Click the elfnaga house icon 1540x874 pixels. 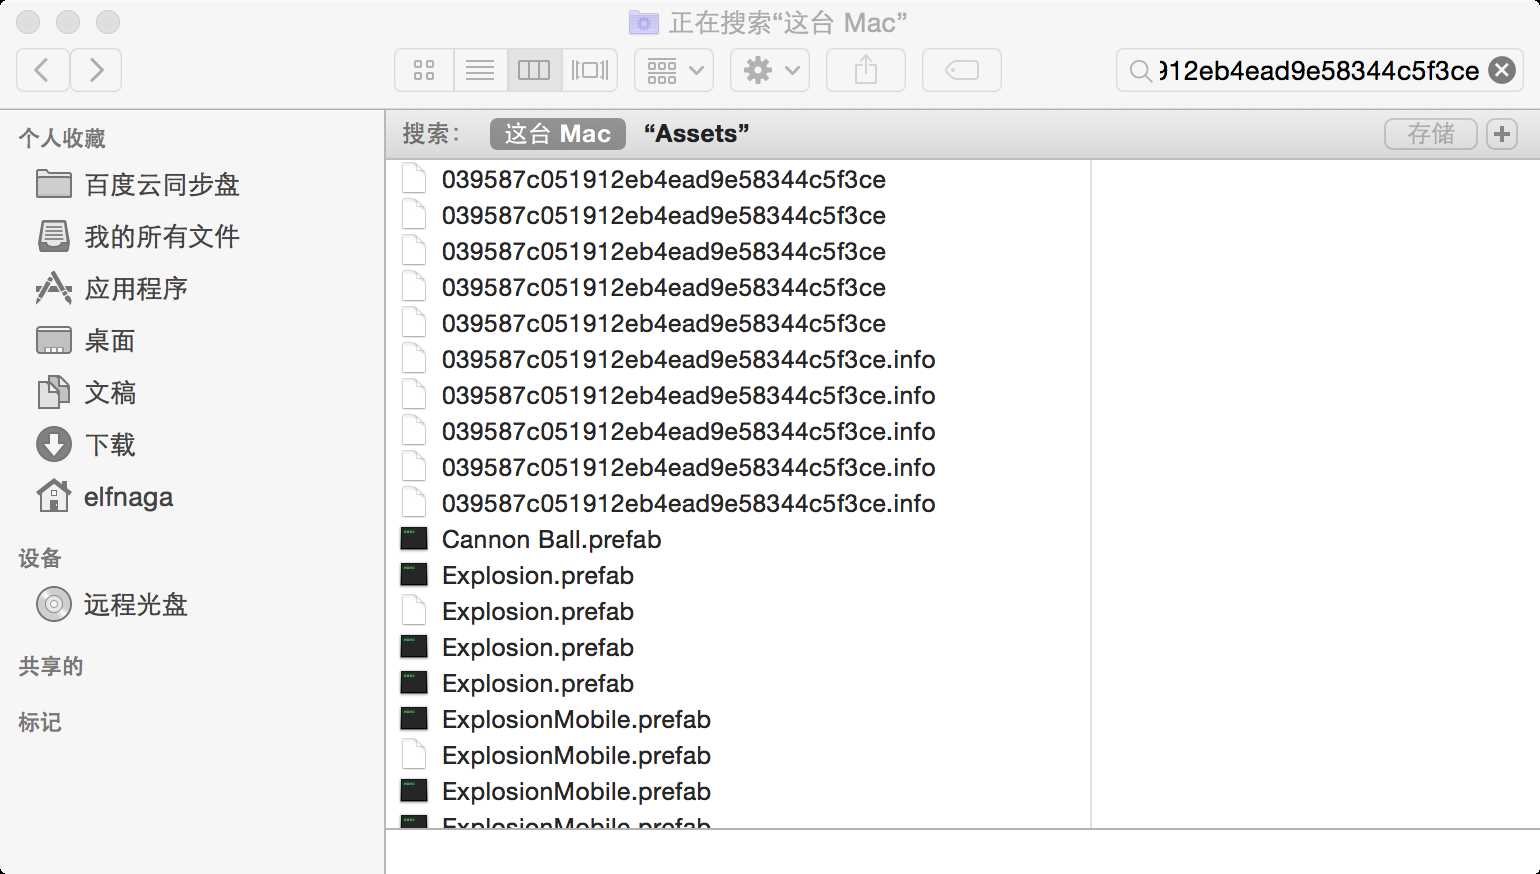[54, 495]
